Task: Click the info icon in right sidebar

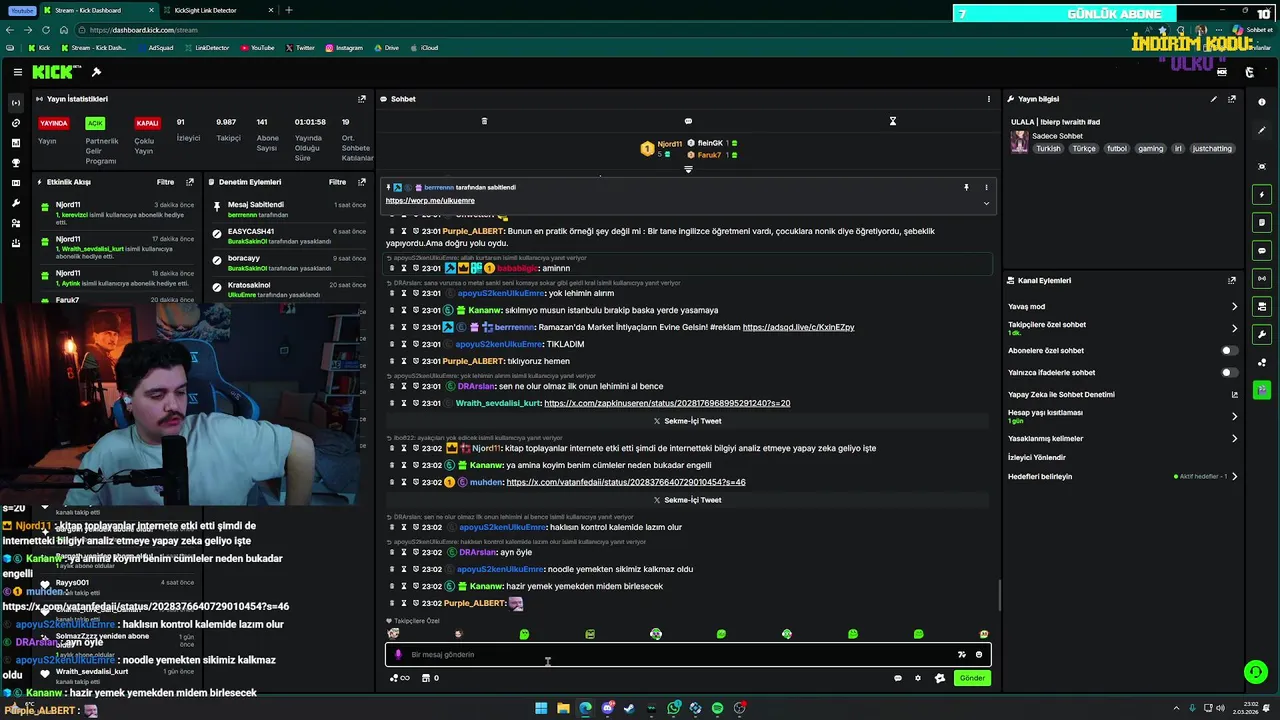Action: tap(1262, 102)
